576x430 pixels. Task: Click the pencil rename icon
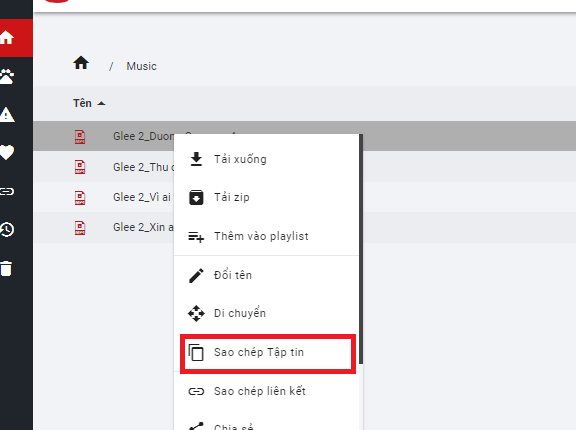[x=196, y=275]
